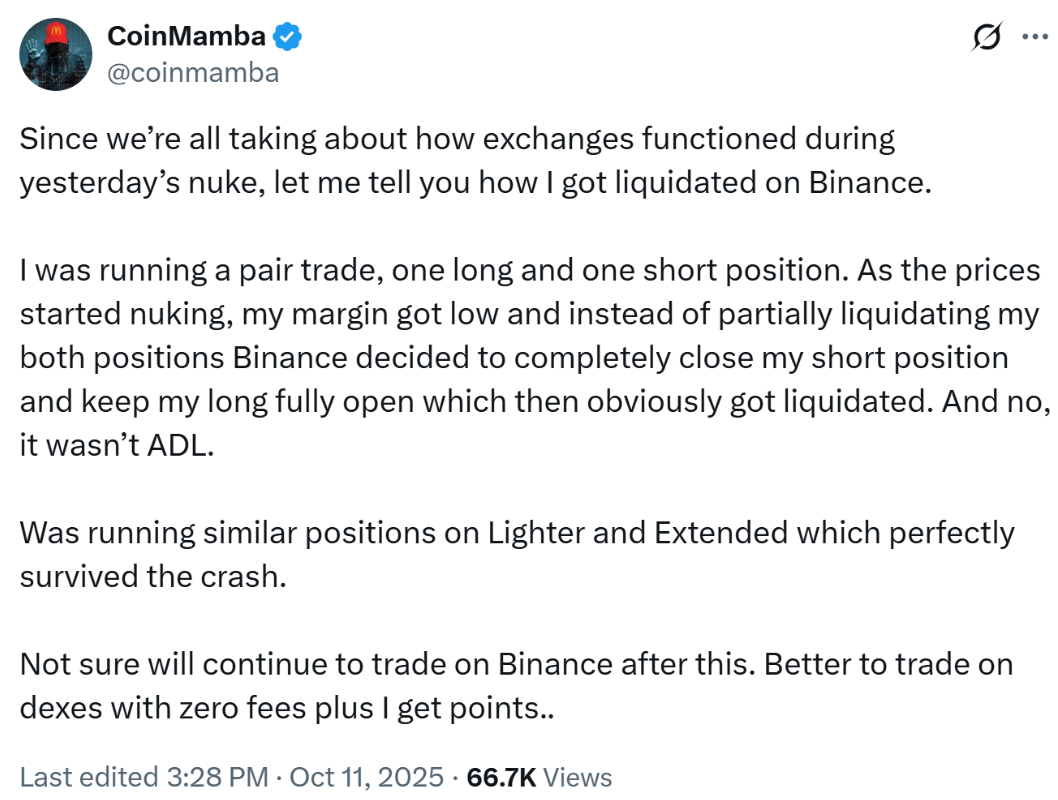Open the @coinmamba handle link
The height and width of the screenshot is (800, 1058).
pyautogui.click(x=193, y=72)
